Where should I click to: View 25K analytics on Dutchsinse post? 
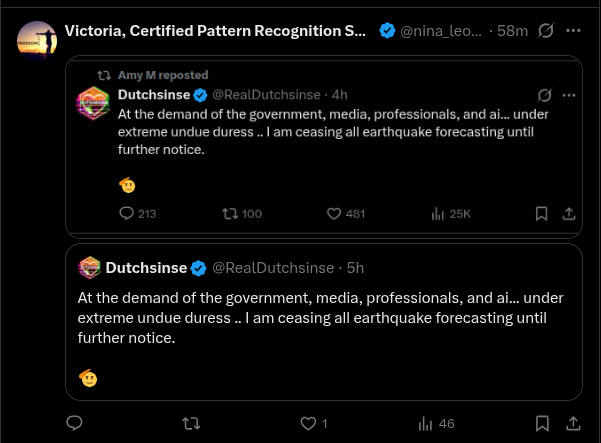(x=451, y=213)
